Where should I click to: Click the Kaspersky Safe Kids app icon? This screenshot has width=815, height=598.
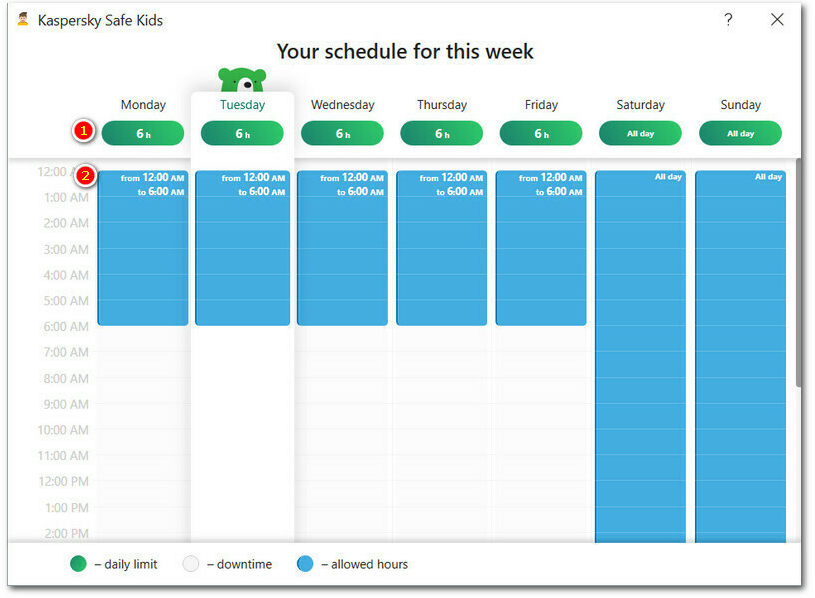pyautogui.click(x=23, y=19)
